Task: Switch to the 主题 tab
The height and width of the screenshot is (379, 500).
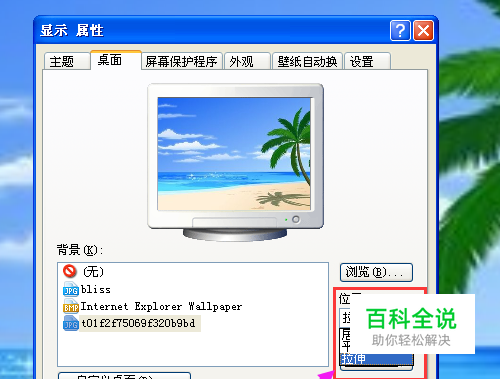Action: 67,61
